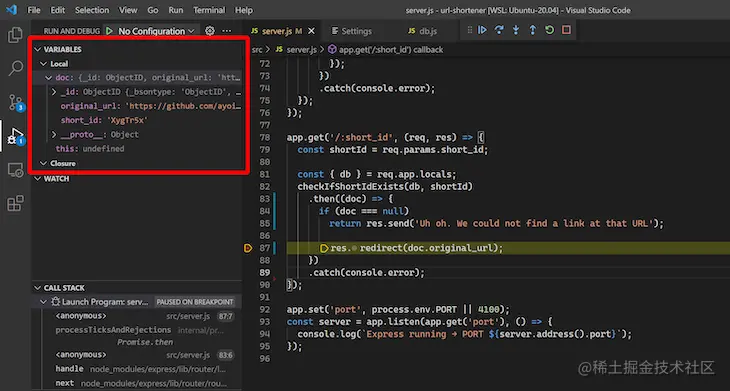
Task: Click the src breadcrumb
Action: [x=257, y=49]
